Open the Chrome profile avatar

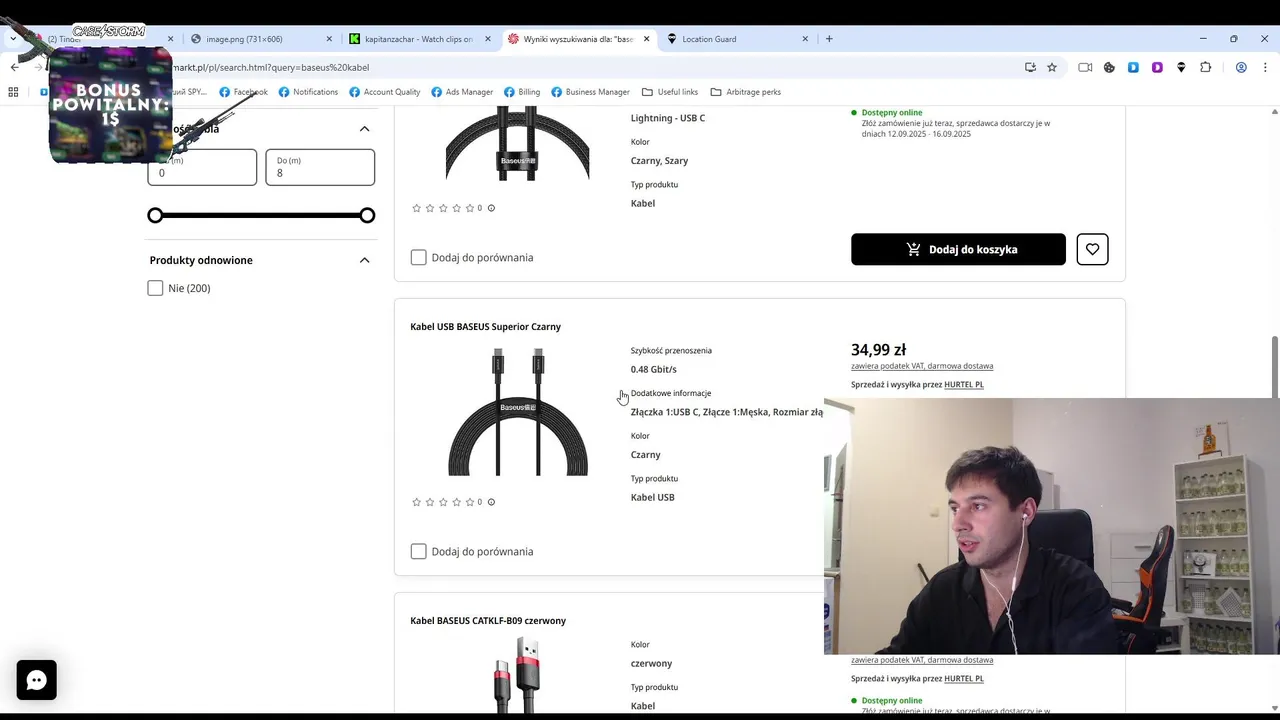pyautogui.click(x=1241, y=67)
